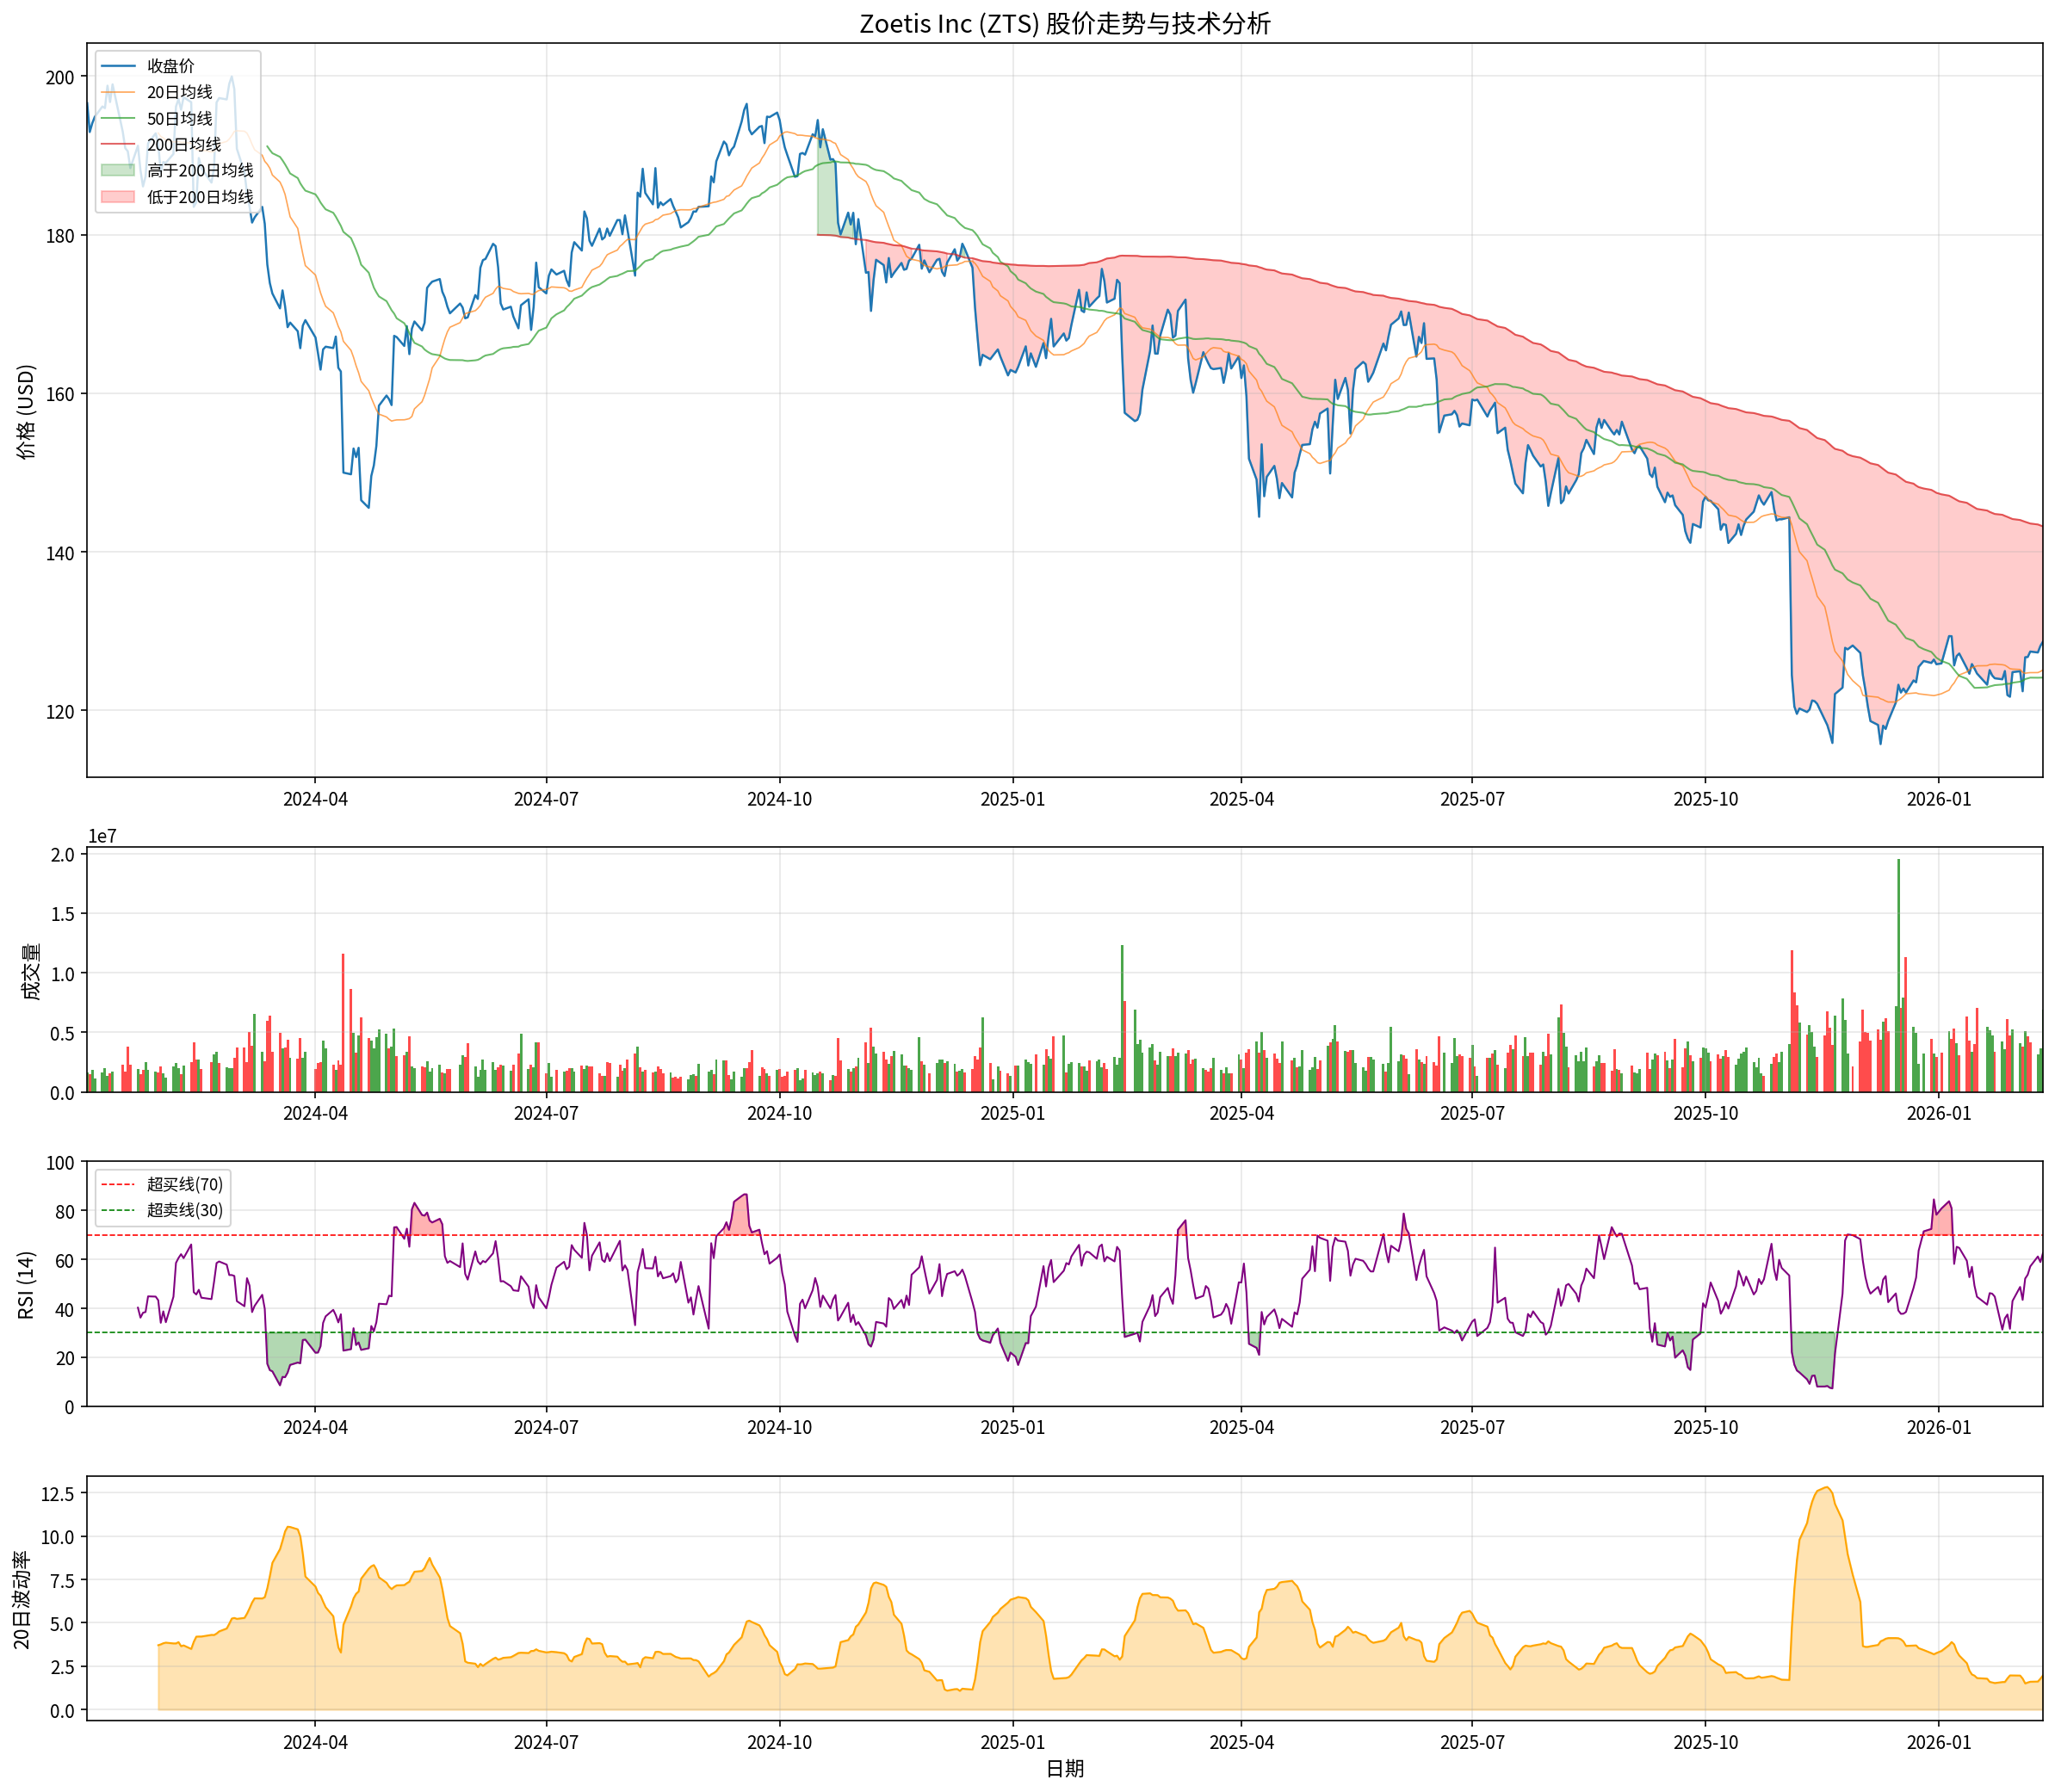Click the 成交量 y-axis label

[30, 970]
